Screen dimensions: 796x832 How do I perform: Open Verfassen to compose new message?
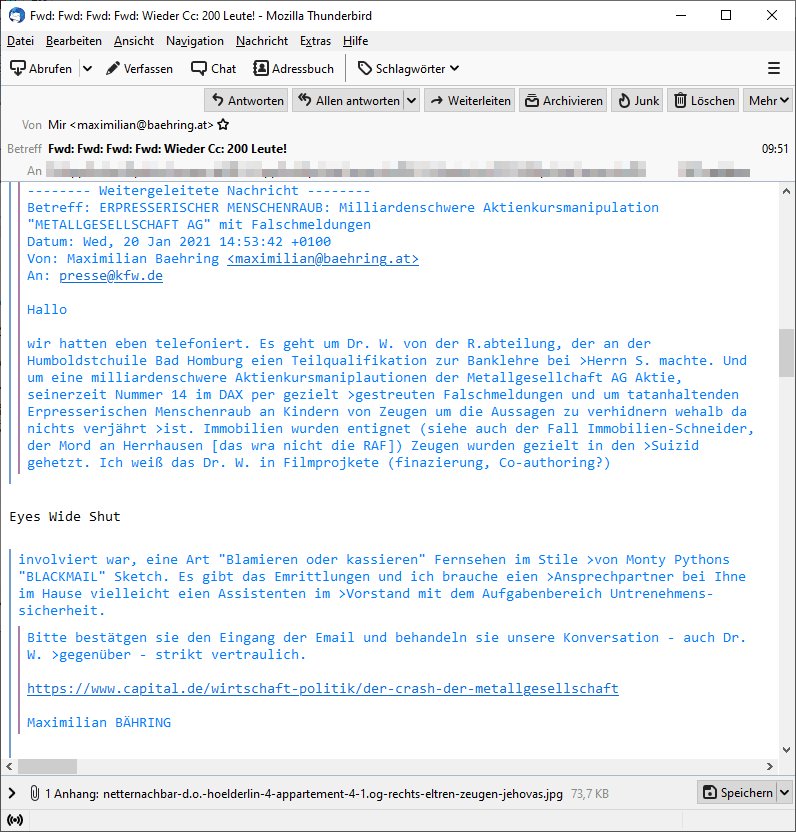coord(140,68)
